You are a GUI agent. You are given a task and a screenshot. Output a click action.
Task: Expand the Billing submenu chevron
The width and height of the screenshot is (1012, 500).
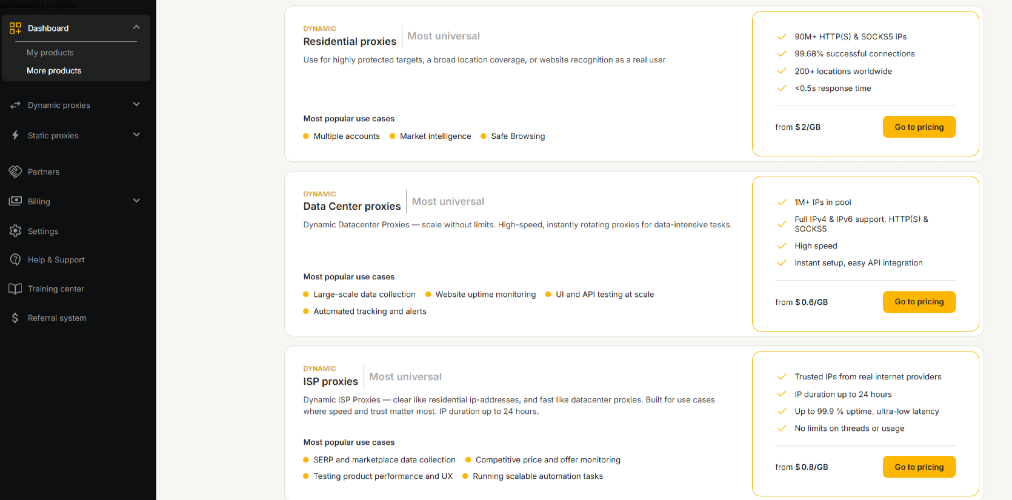point(136,201)
